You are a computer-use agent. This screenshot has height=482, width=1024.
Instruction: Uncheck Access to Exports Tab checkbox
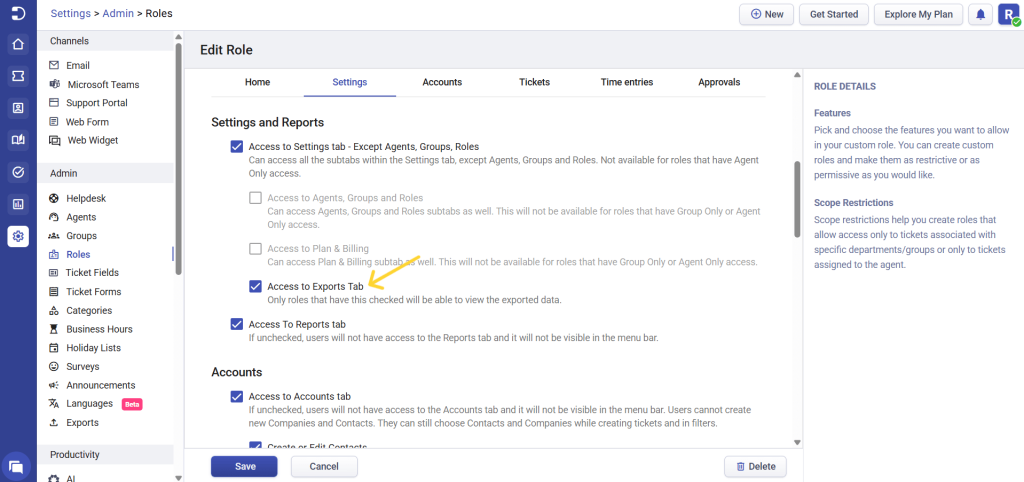point(256,287)
